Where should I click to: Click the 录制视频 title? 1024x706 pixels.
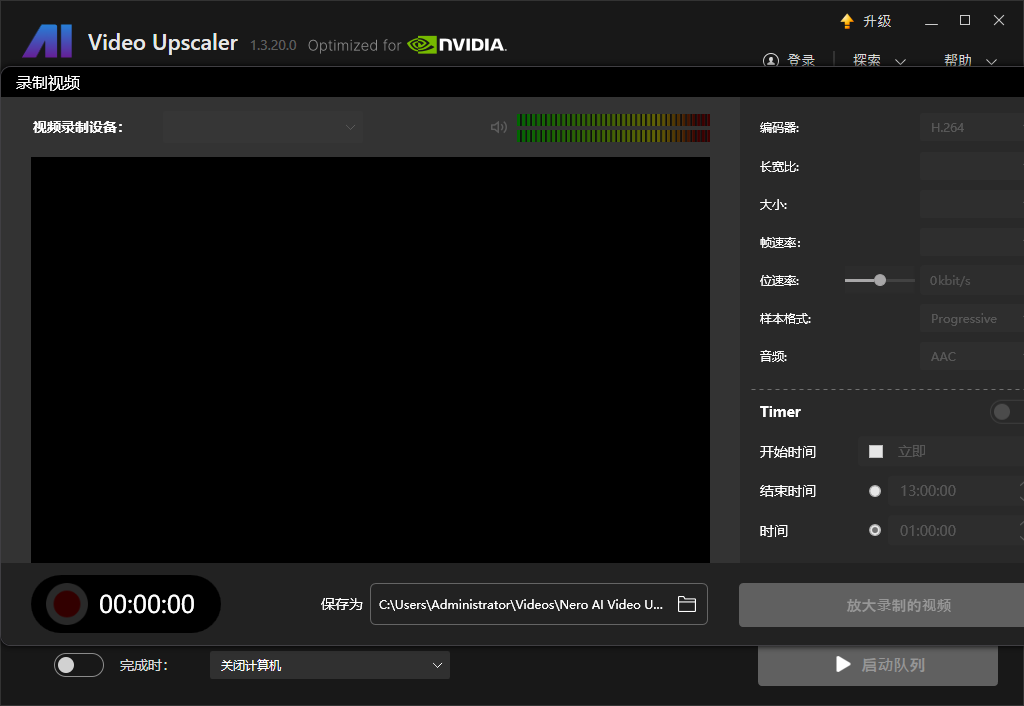click(48, 83)
